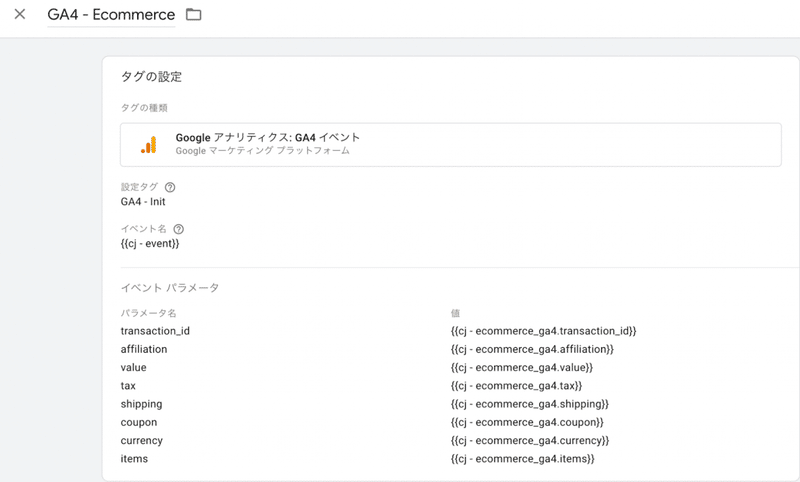The height and width of the screenshot is (482, 800).
Task: Click the {{cj - ecommerce_ga4.value}} value
Action: click(x=521, y=367)
